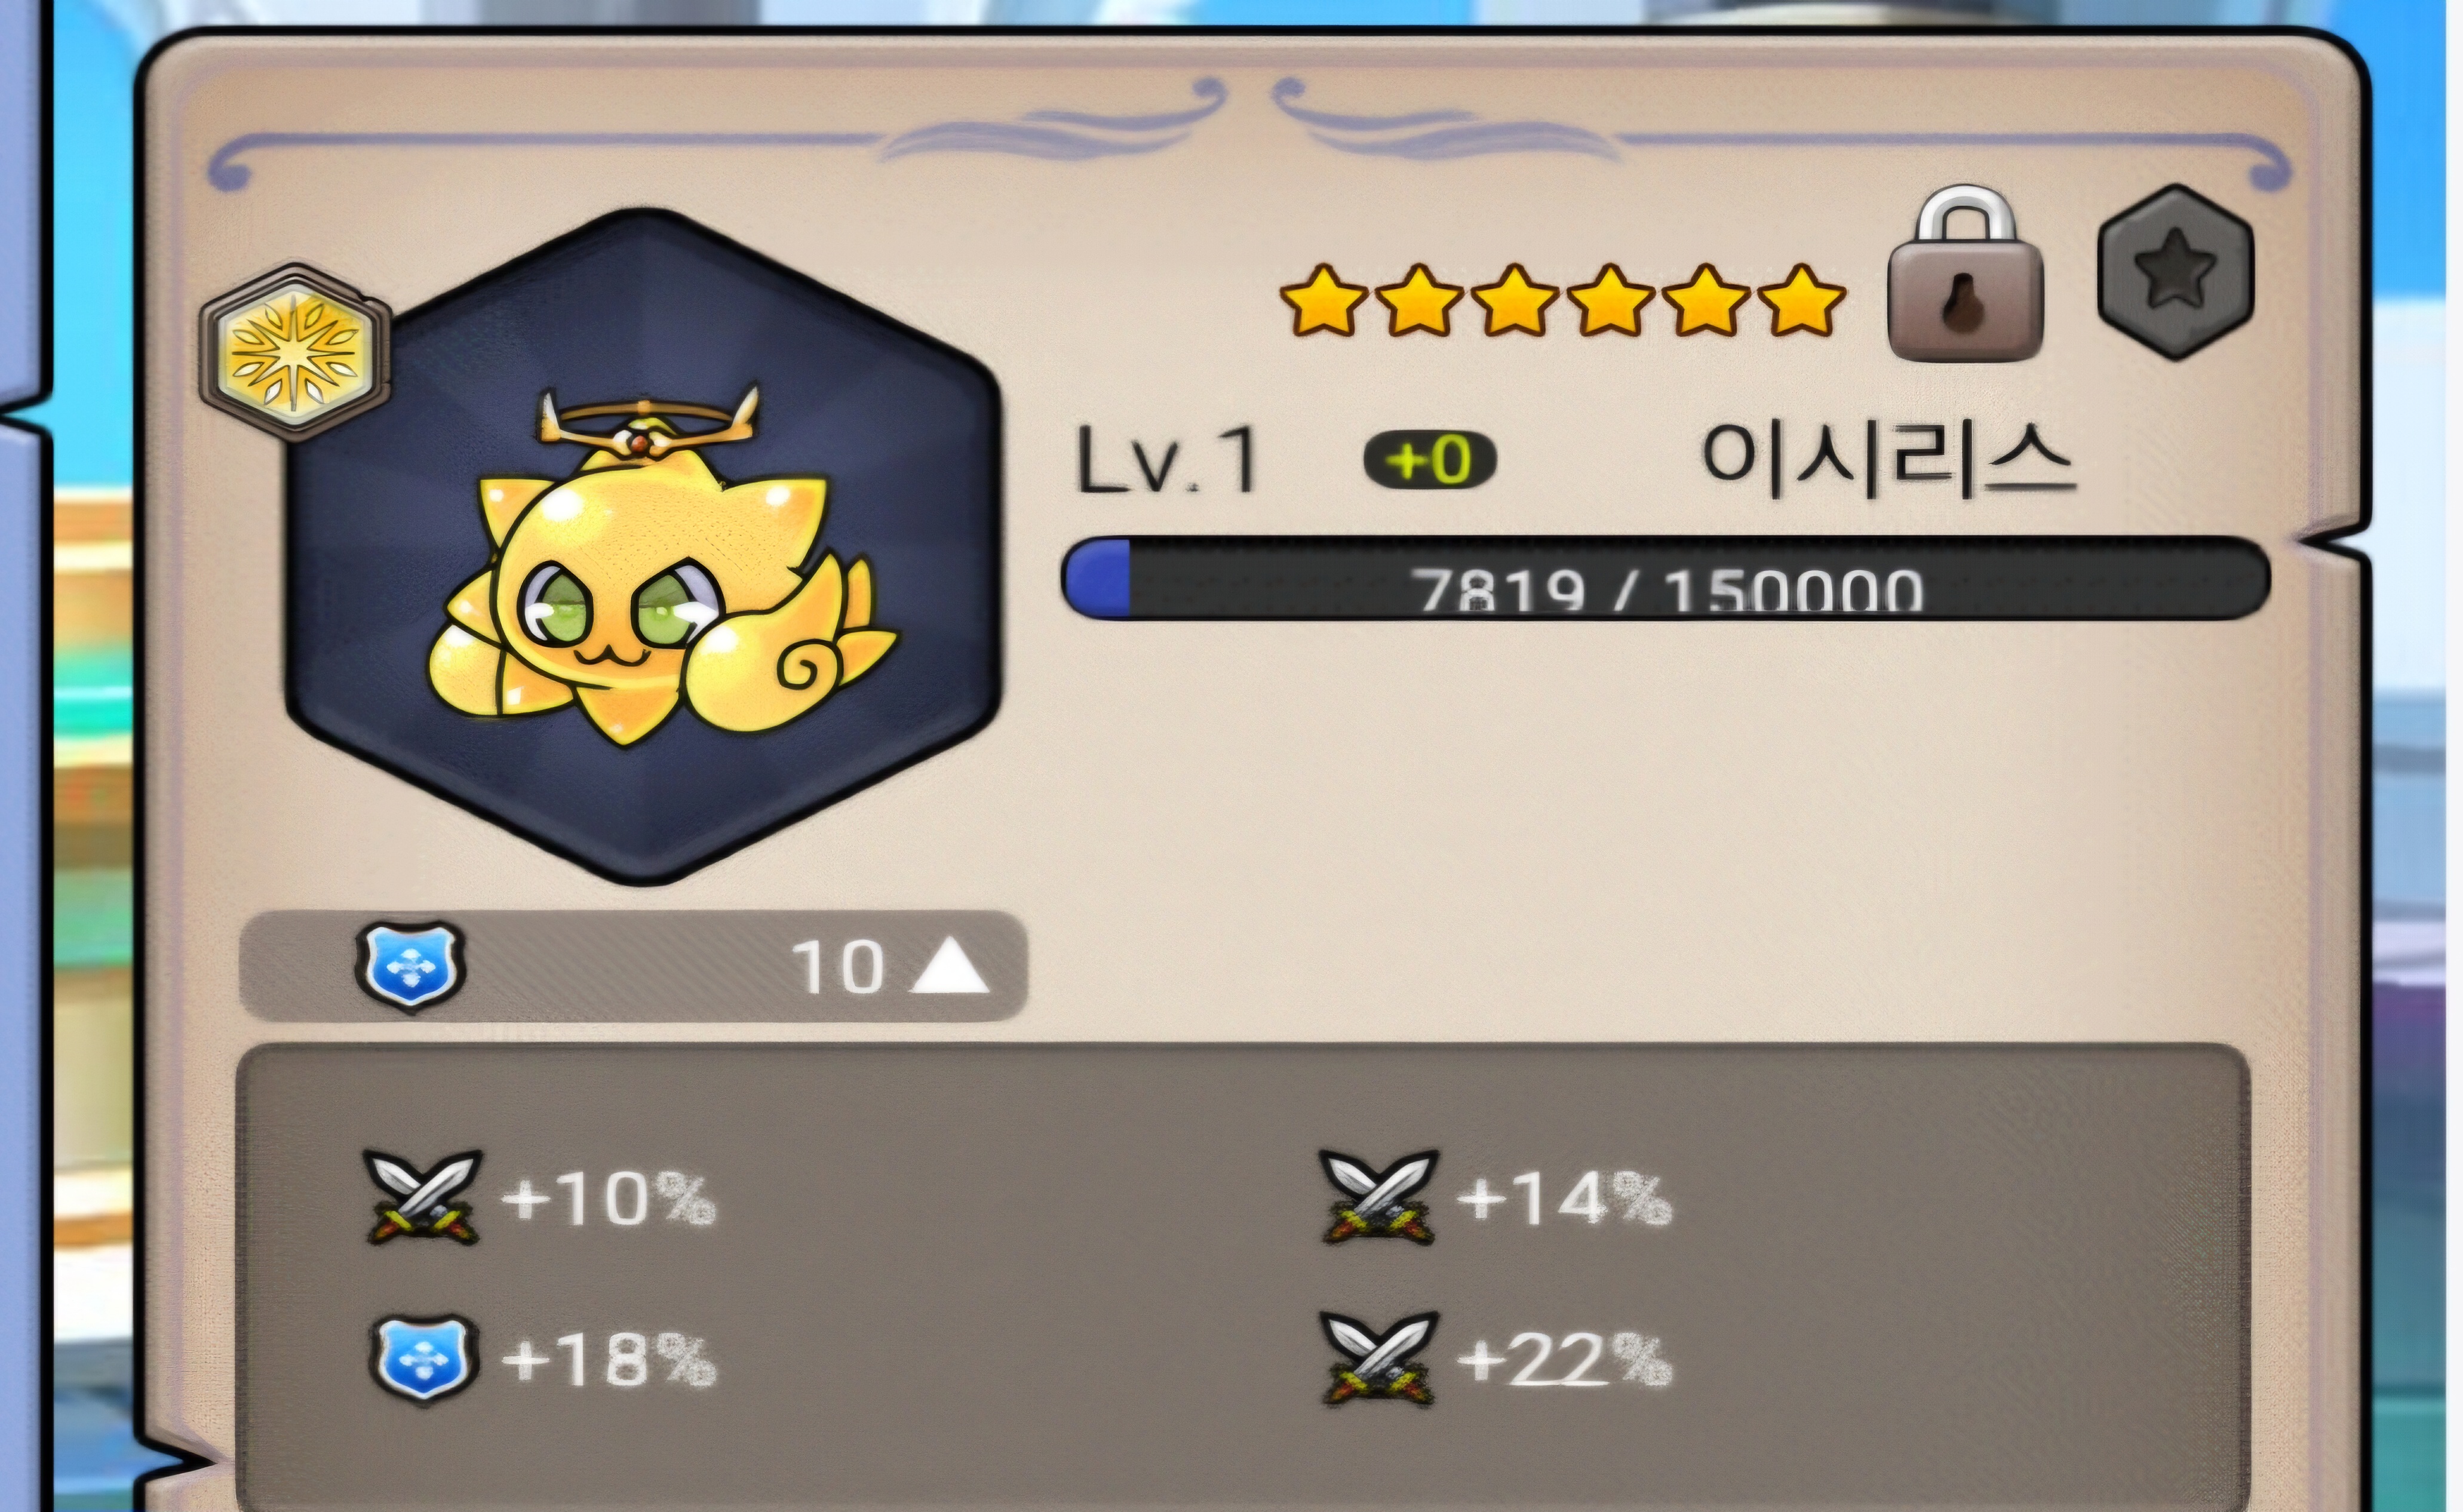Click the first gold rank star
This screenshot has height=1512, width=2463.
(x=1324, y=299)
